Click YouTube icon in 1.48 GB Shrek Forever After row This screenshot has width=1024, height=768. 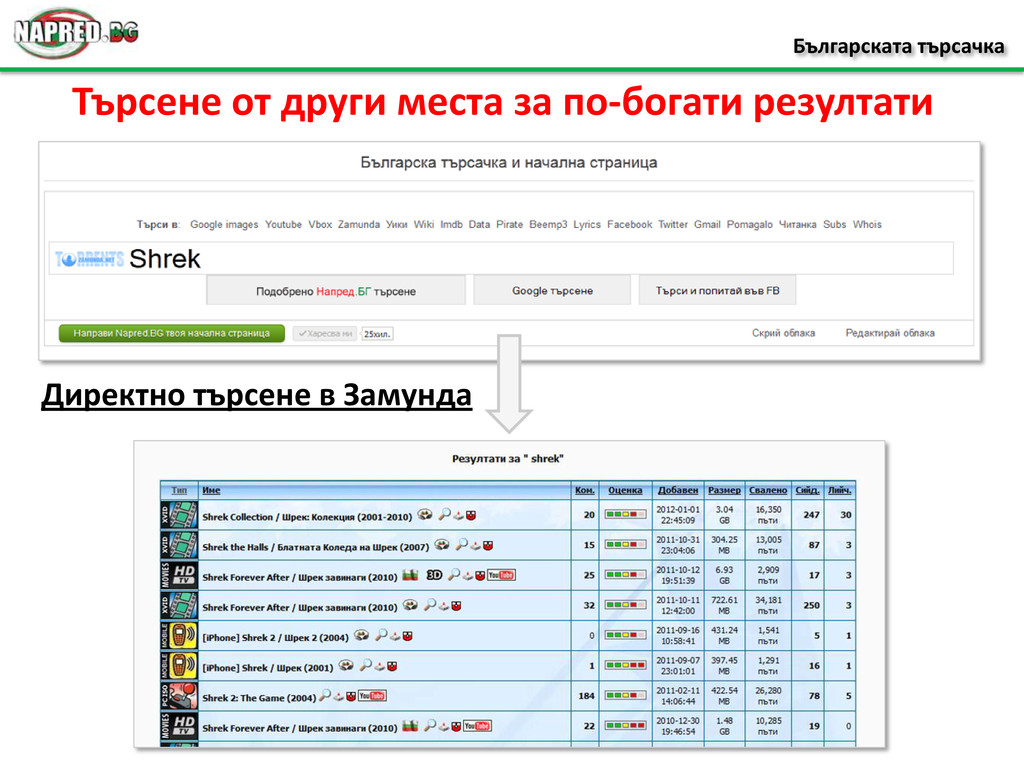477,726
